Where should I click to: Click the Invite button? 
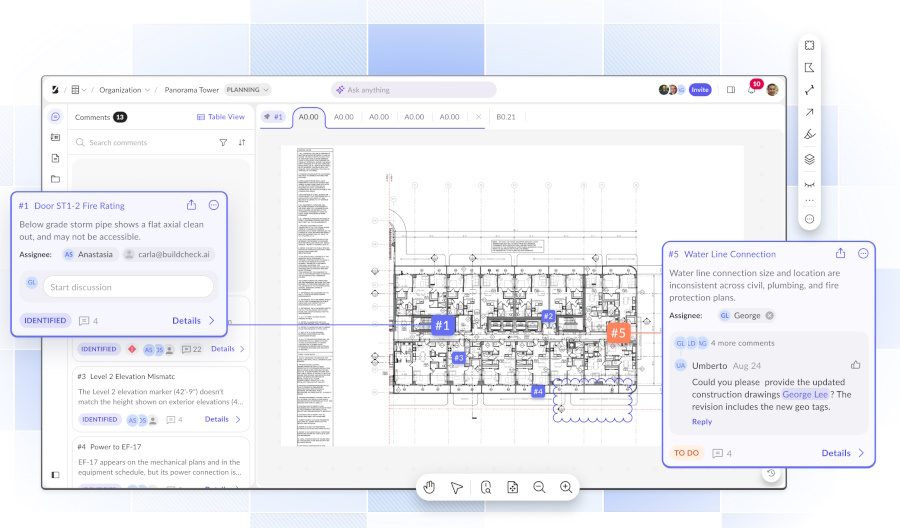[700, 90]
